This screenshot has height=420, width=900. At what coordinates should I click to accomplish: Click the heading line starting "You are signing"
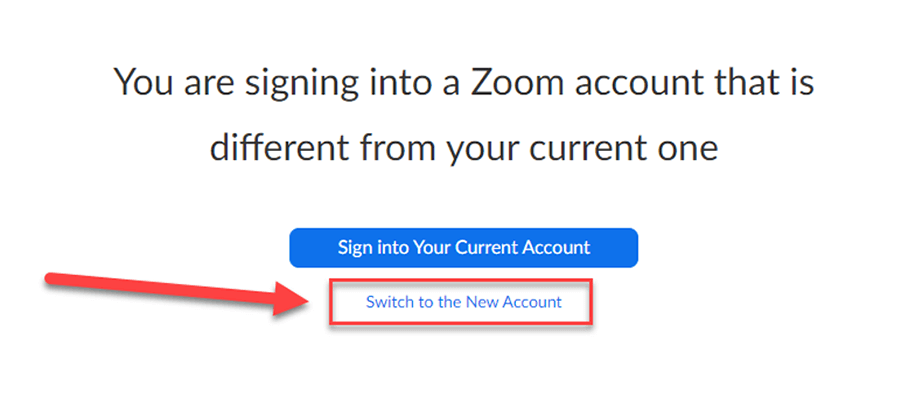point(463,82)
